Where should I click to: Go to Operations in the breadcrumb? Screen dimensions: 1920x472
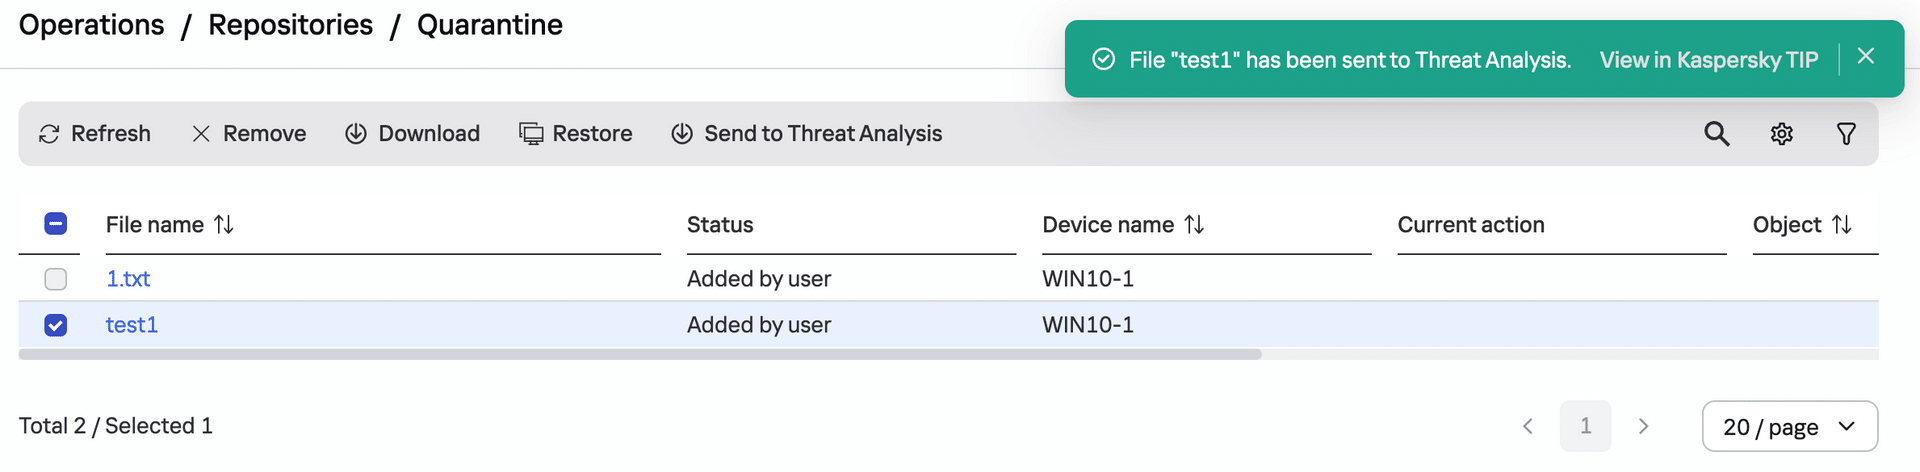92,25
